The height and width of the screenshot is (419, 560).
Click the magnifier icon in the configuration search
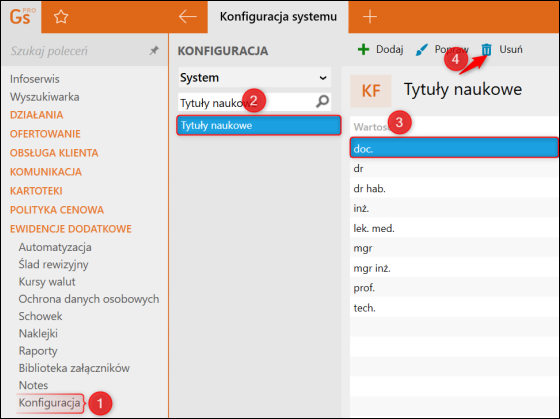point(322,101)
